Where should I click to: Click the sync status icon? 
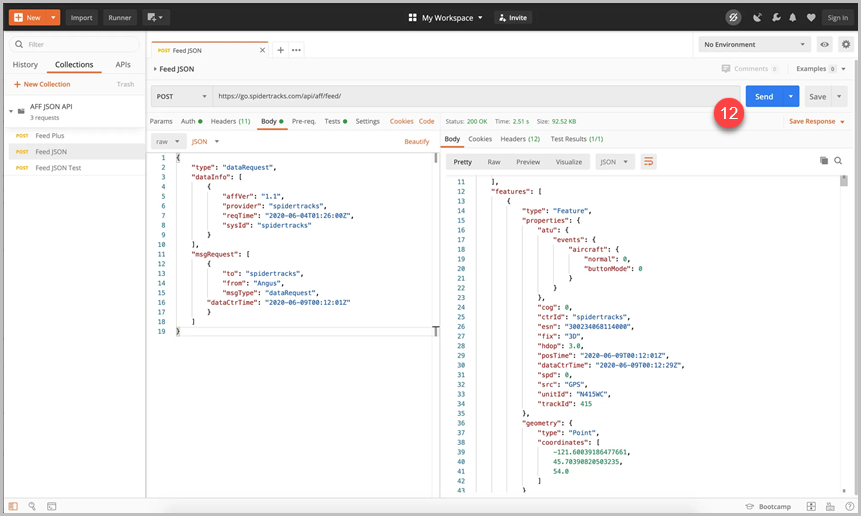(x=733, y=18)
